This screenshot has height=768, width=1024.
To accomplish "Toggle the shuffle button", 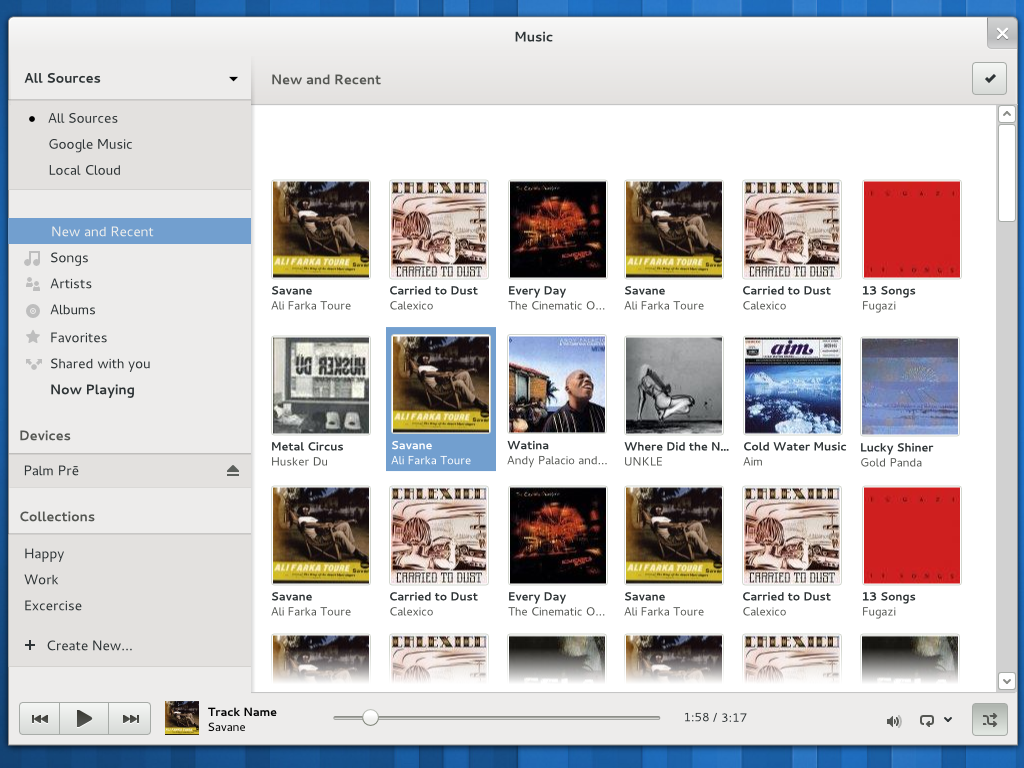I will (989, 720).
